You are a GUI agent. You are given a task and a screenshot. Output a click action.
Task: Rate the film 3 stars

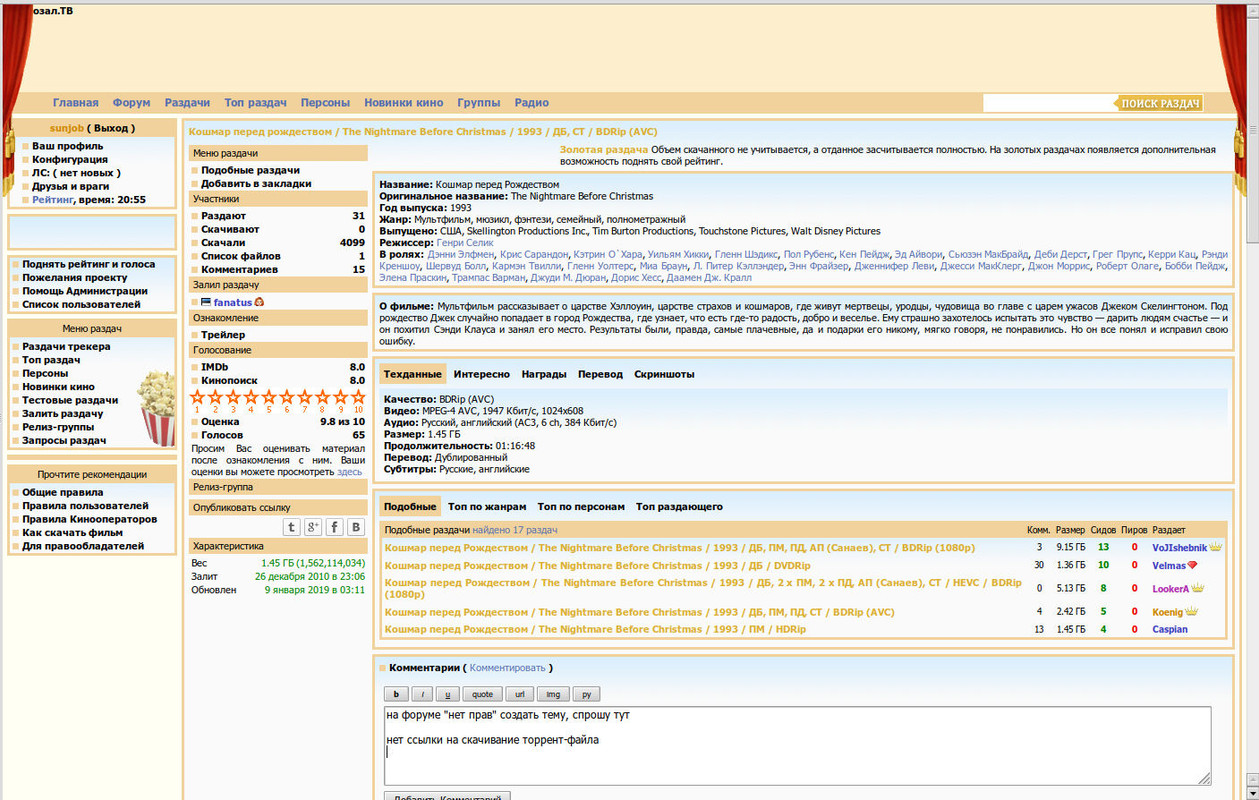click(233, 397)
